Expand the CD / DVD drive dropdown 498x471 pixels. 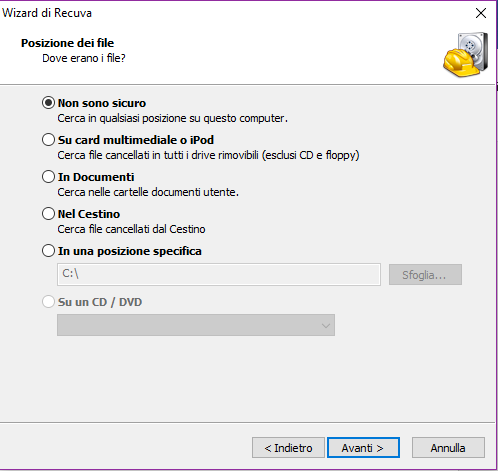pyautogui.click(x=196, y=325)
